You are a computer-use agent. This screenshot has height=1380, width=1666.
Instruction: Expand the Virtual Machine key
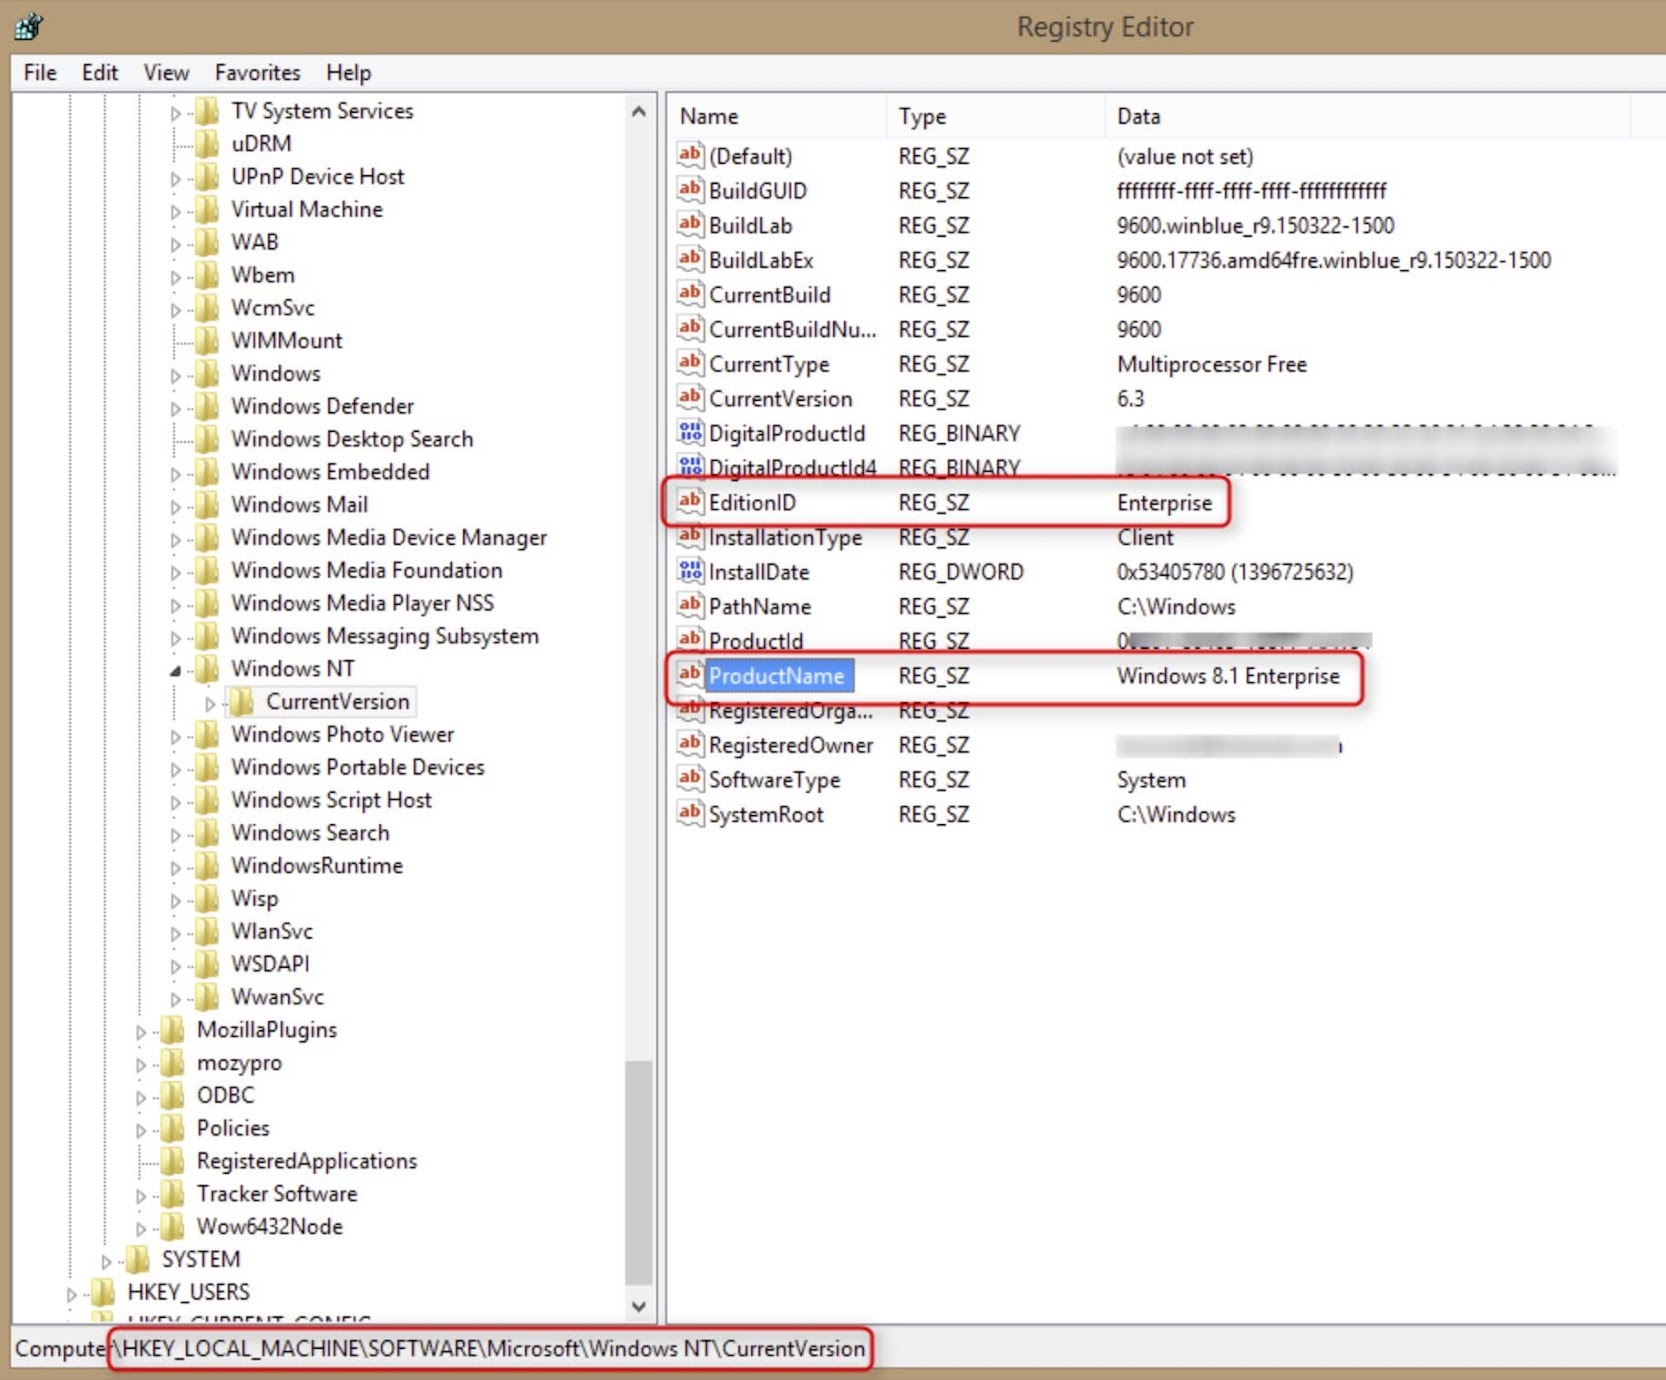[x=176, y=211]
